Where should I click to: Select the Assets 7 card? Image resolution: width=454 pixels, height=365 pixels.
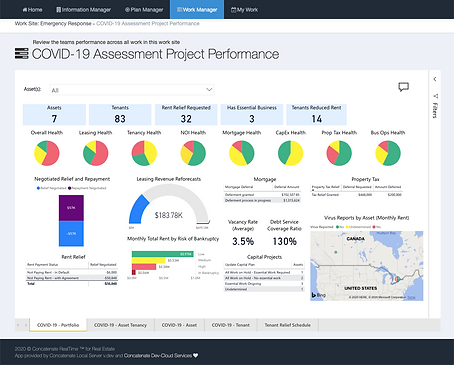tap(54, 114)
